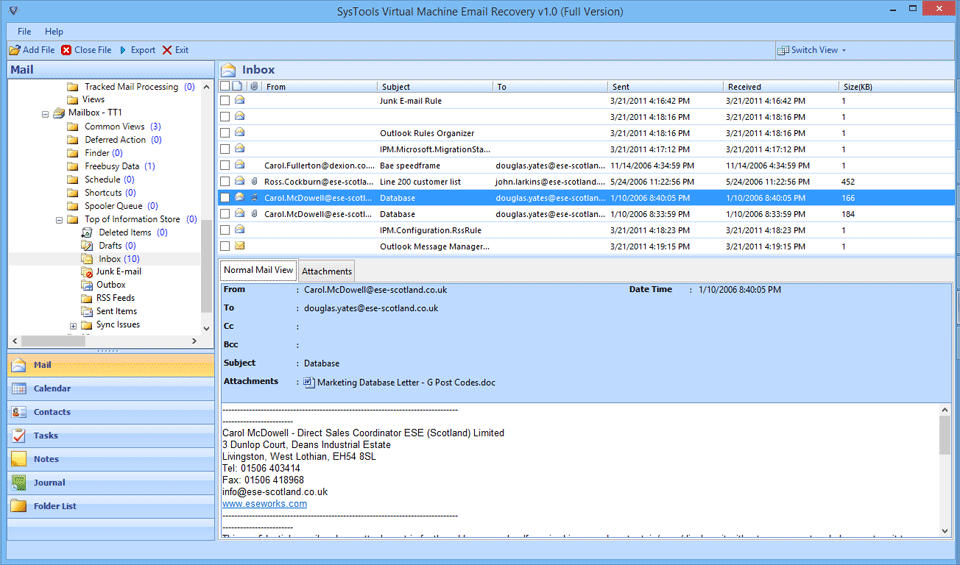Screen dimensions: 960x565
Task: Click the Outbox folder icon
Action: [x=87, y=285]
